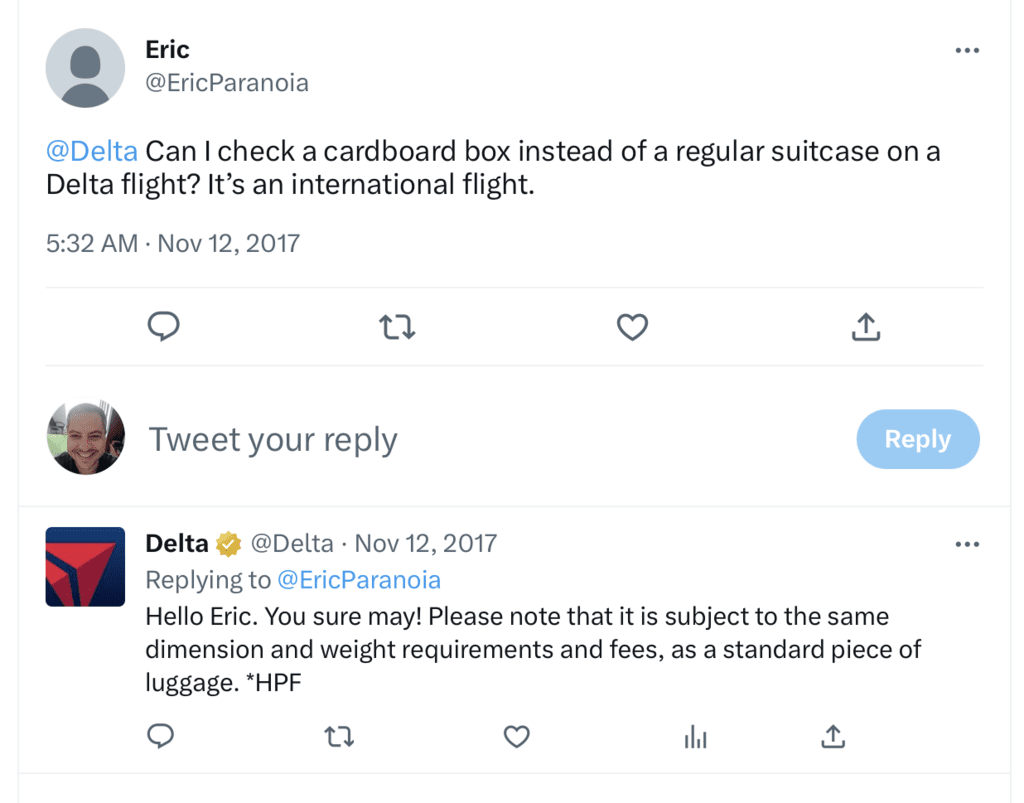Click Eric's profile avatar picture
This screenshot has height=803, width=1024.
coord(85,67)
